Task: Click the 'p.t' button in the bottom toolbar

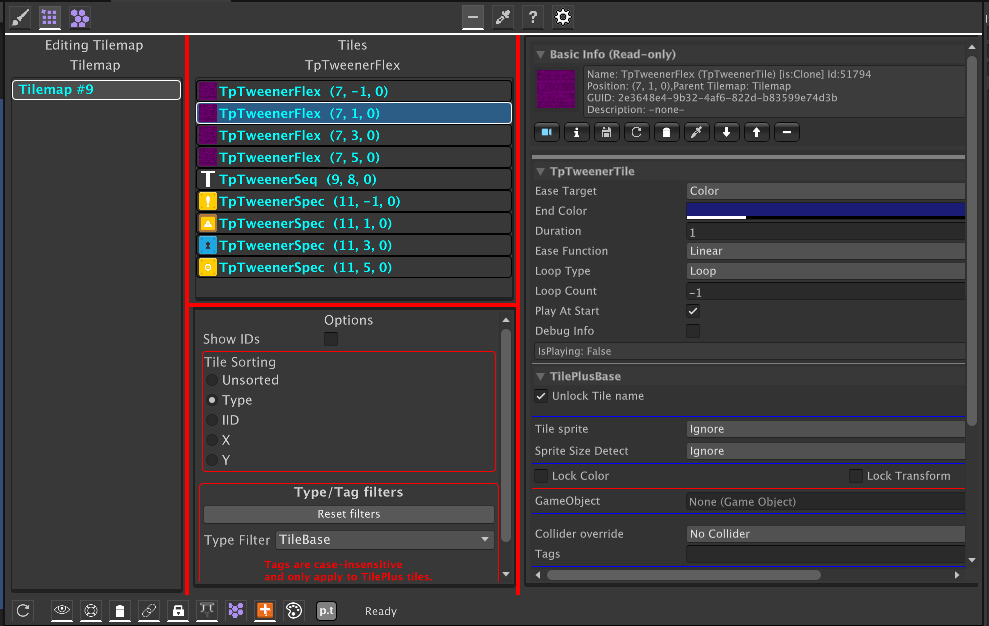Action: pyautogui.click(x=326, y=610)
